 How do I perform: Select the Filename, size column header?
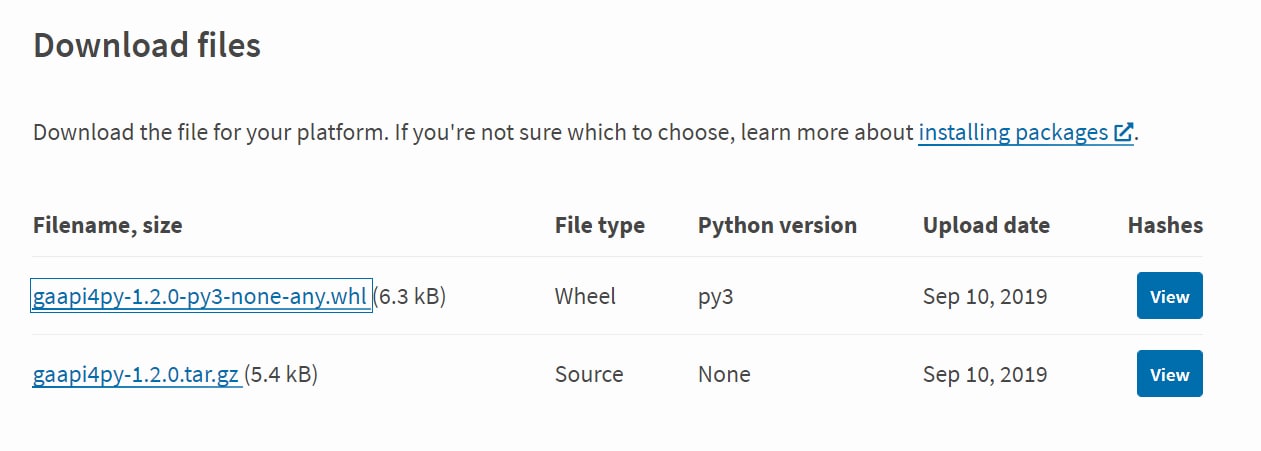pos(108,226)
